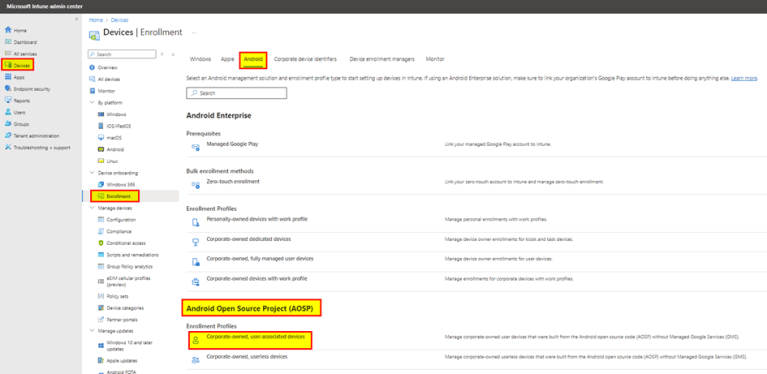Open Partner portals item

[x=122, y=320]
